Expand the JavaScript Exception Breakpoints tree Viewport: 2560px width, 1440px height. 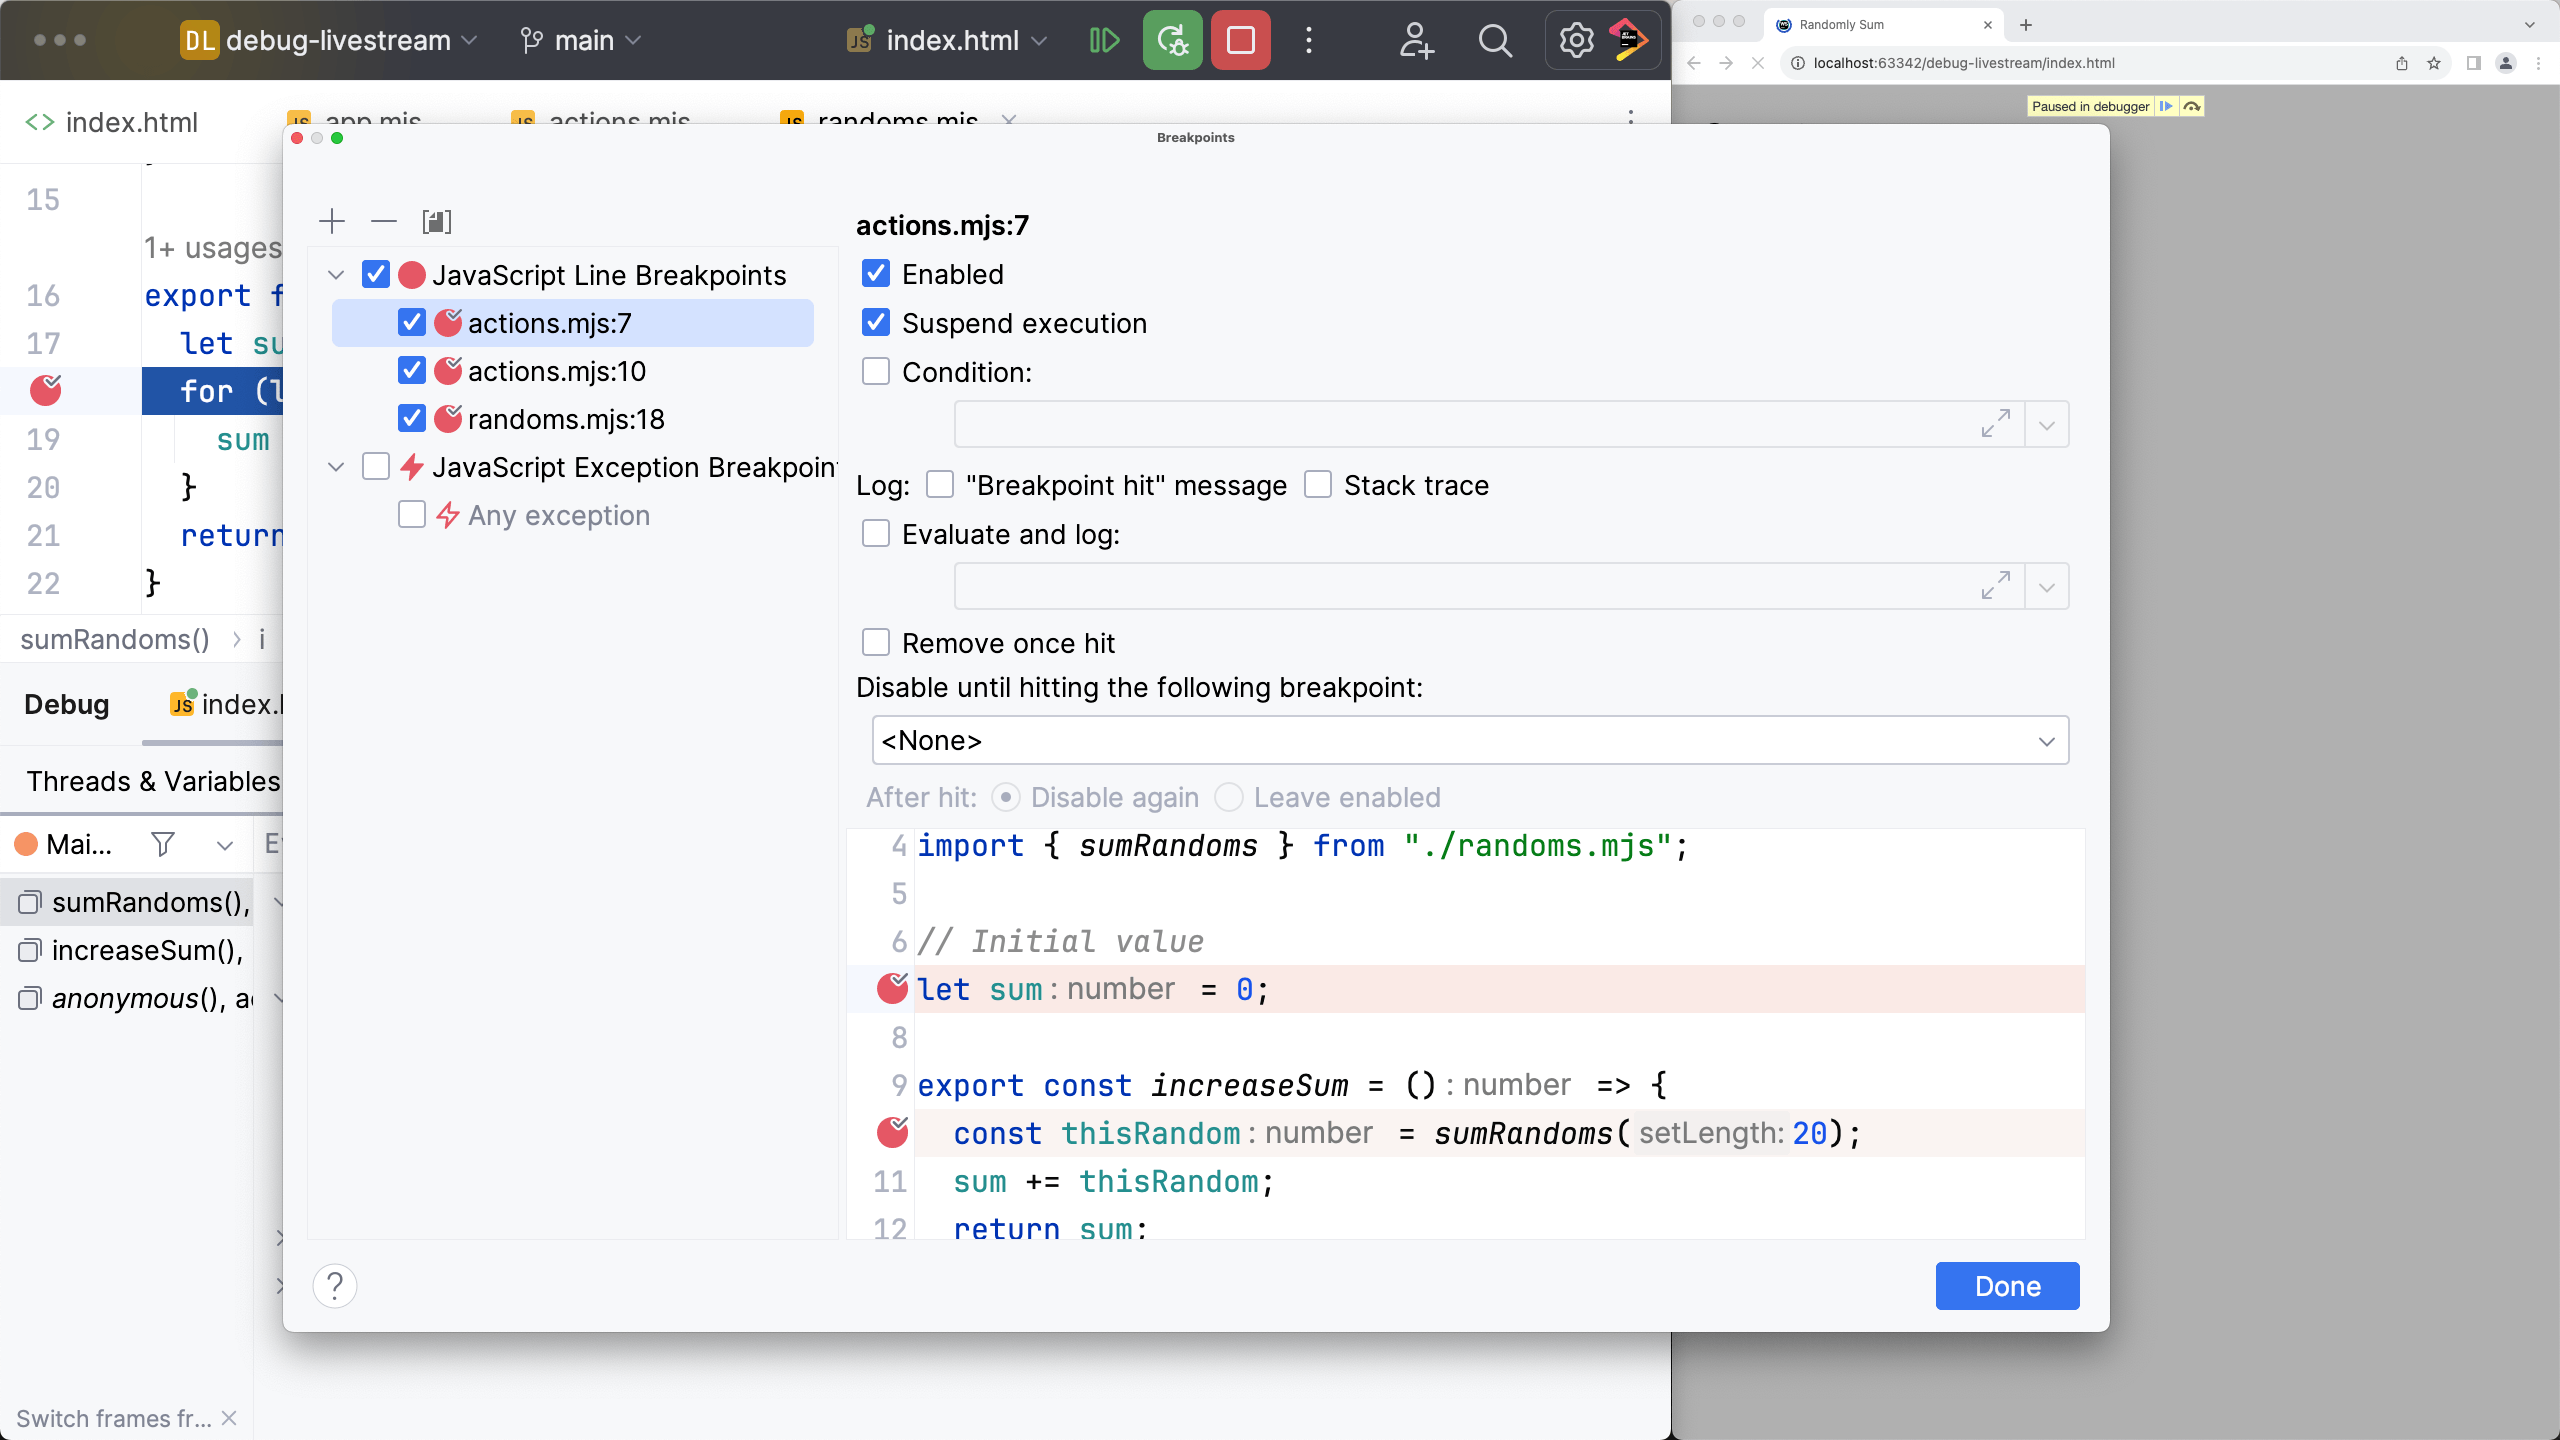pos(336,466)
